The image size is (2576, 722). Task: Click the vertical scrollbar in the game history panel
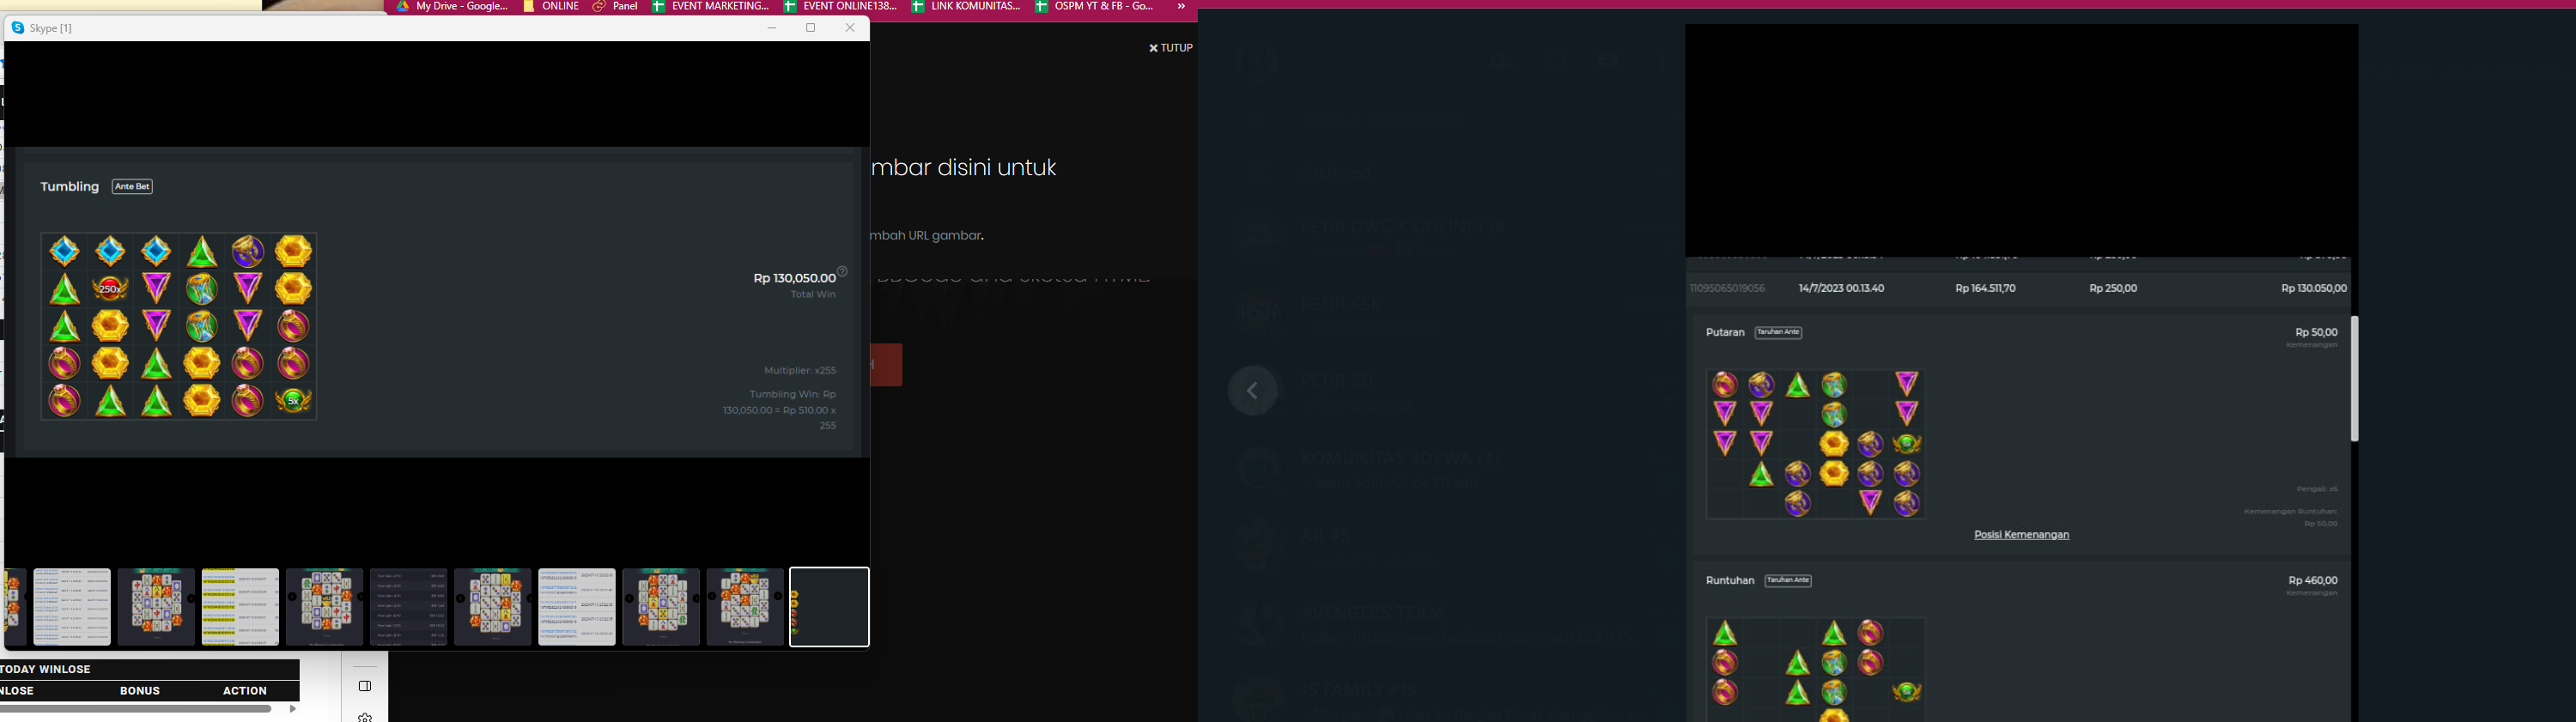(2354, 379)
